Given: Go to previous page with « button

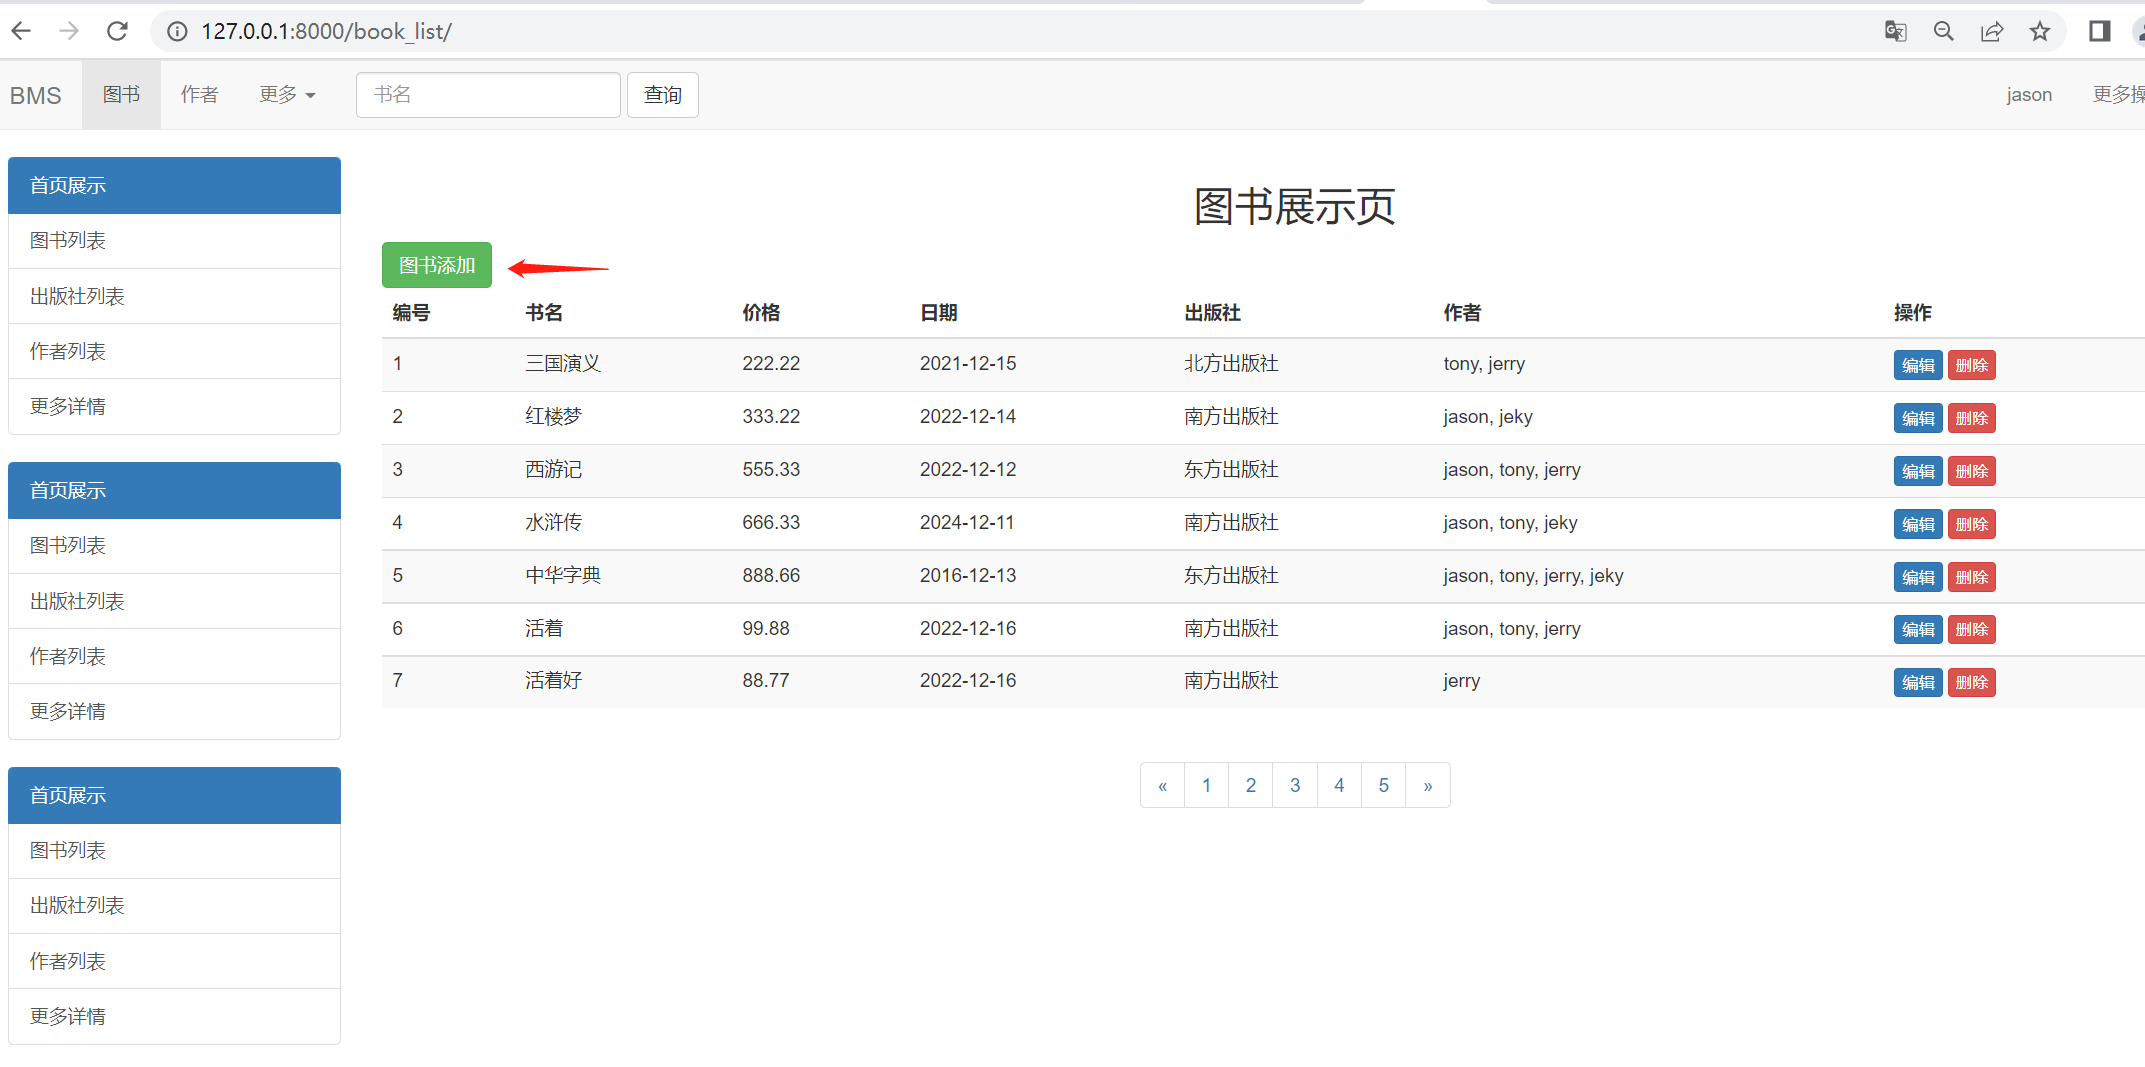Looking at the screenshot, I should pos(1162,785).
